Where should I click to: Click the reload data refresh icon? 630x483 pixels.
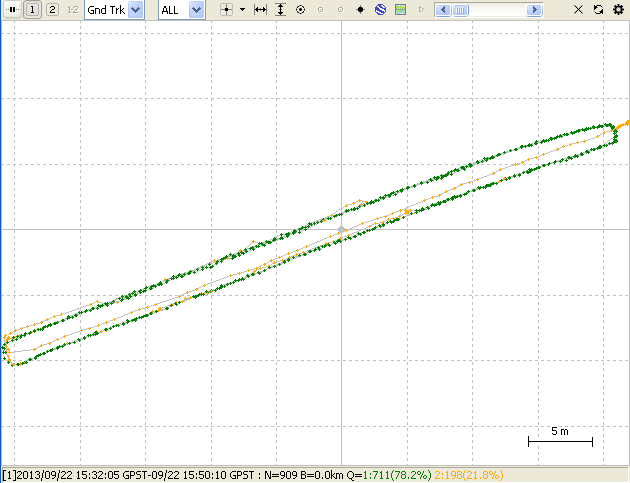(599, 10)
